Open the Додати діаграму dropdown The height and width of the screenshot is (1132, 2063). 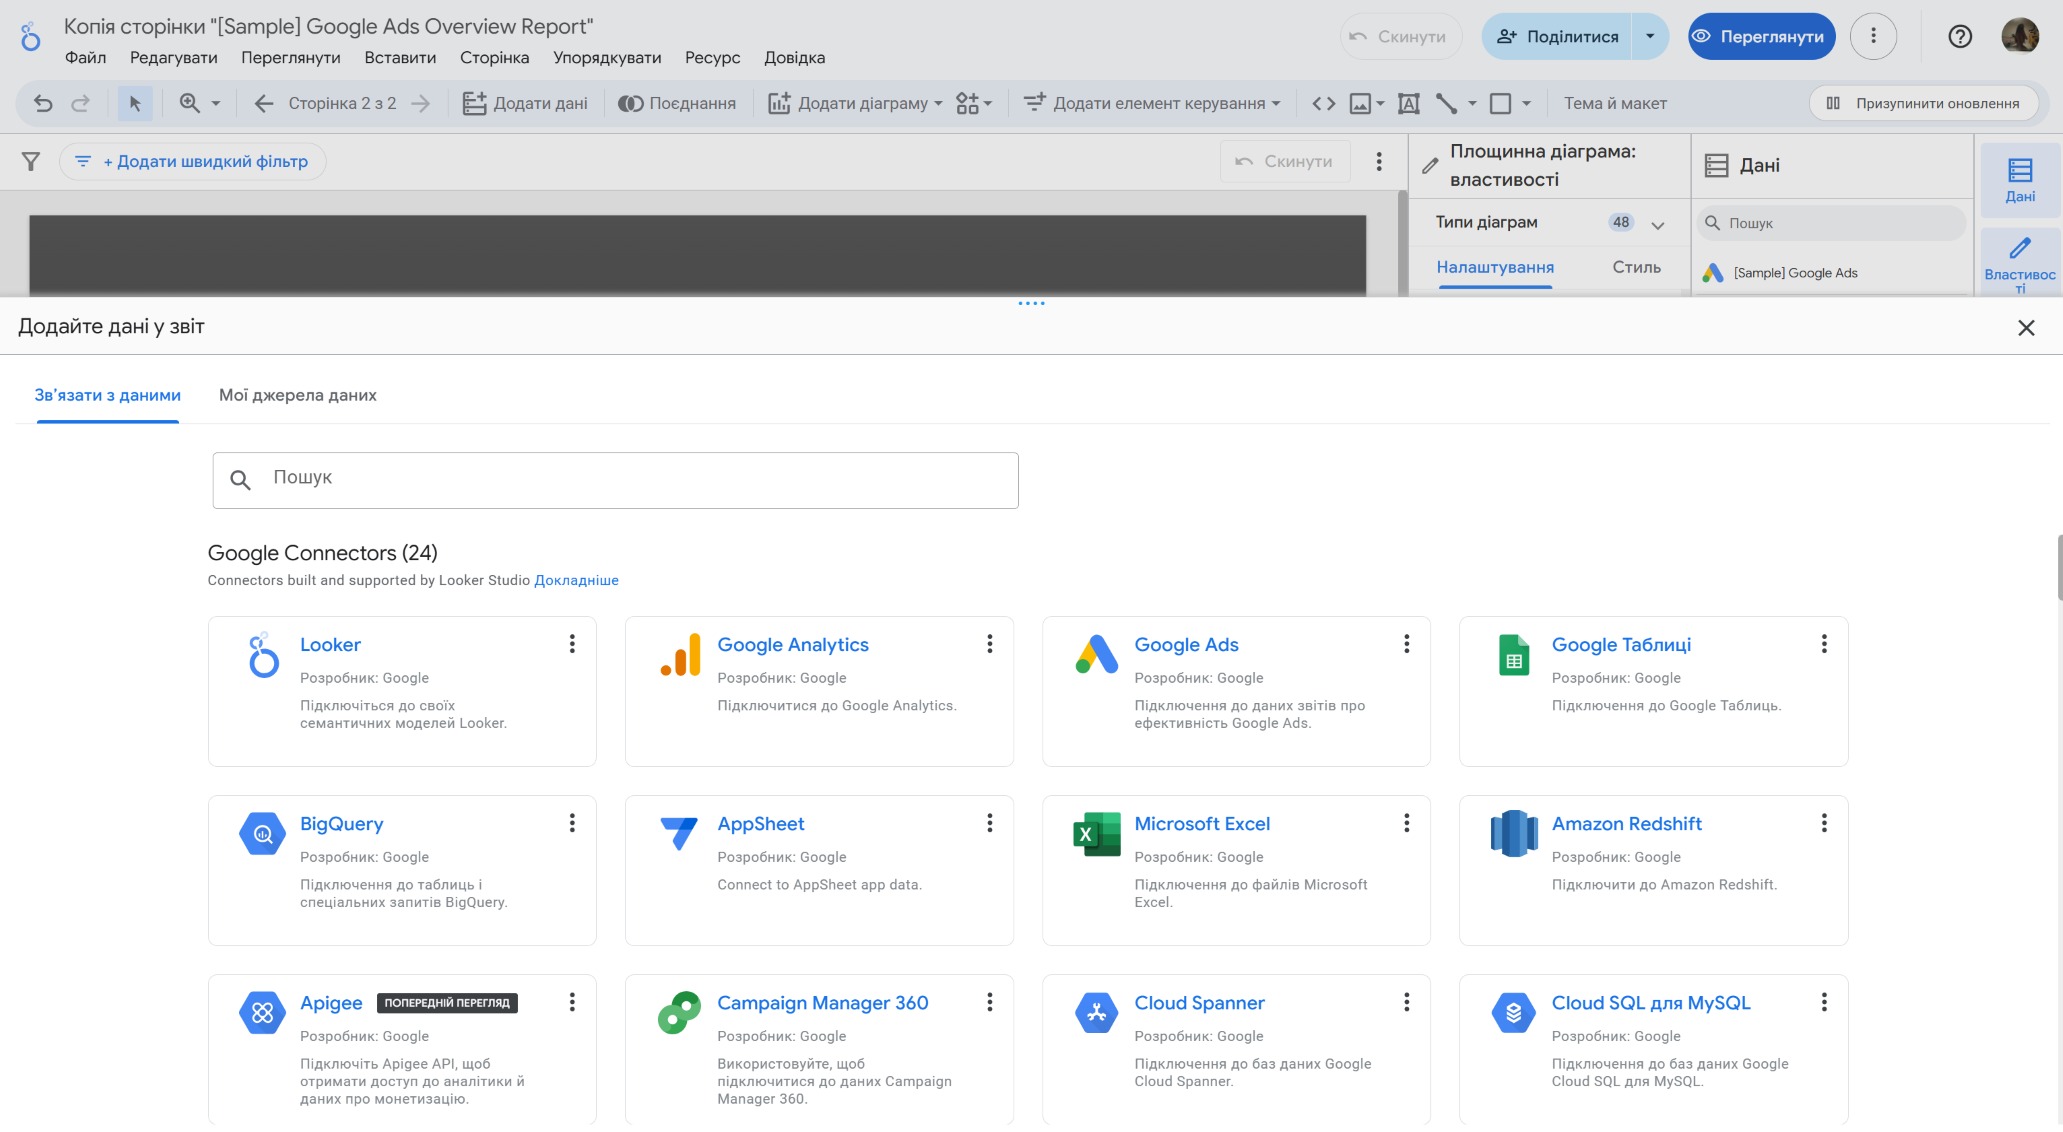(x=855, y=103)
